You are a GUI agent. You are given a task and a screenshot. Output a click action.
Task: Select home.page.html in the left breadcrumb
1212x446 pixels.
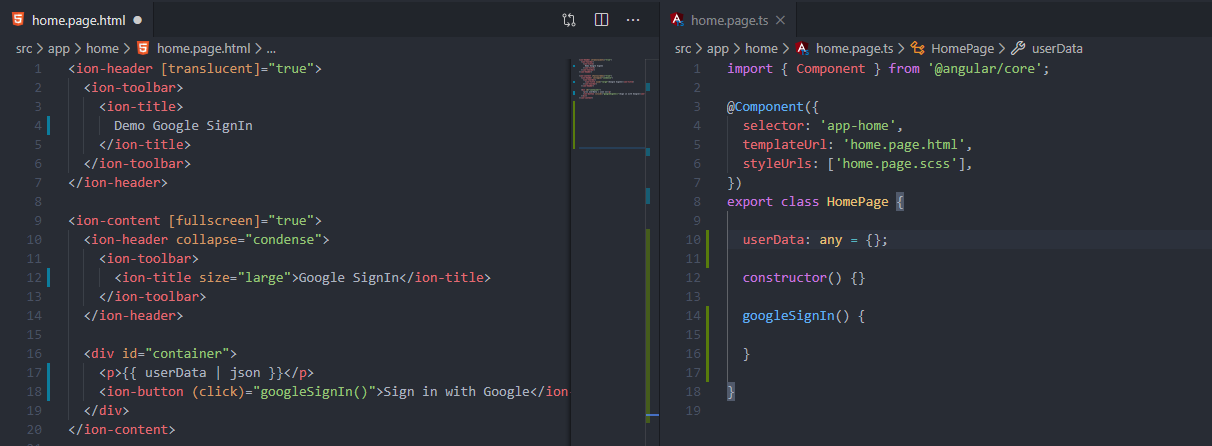(203, 48)
